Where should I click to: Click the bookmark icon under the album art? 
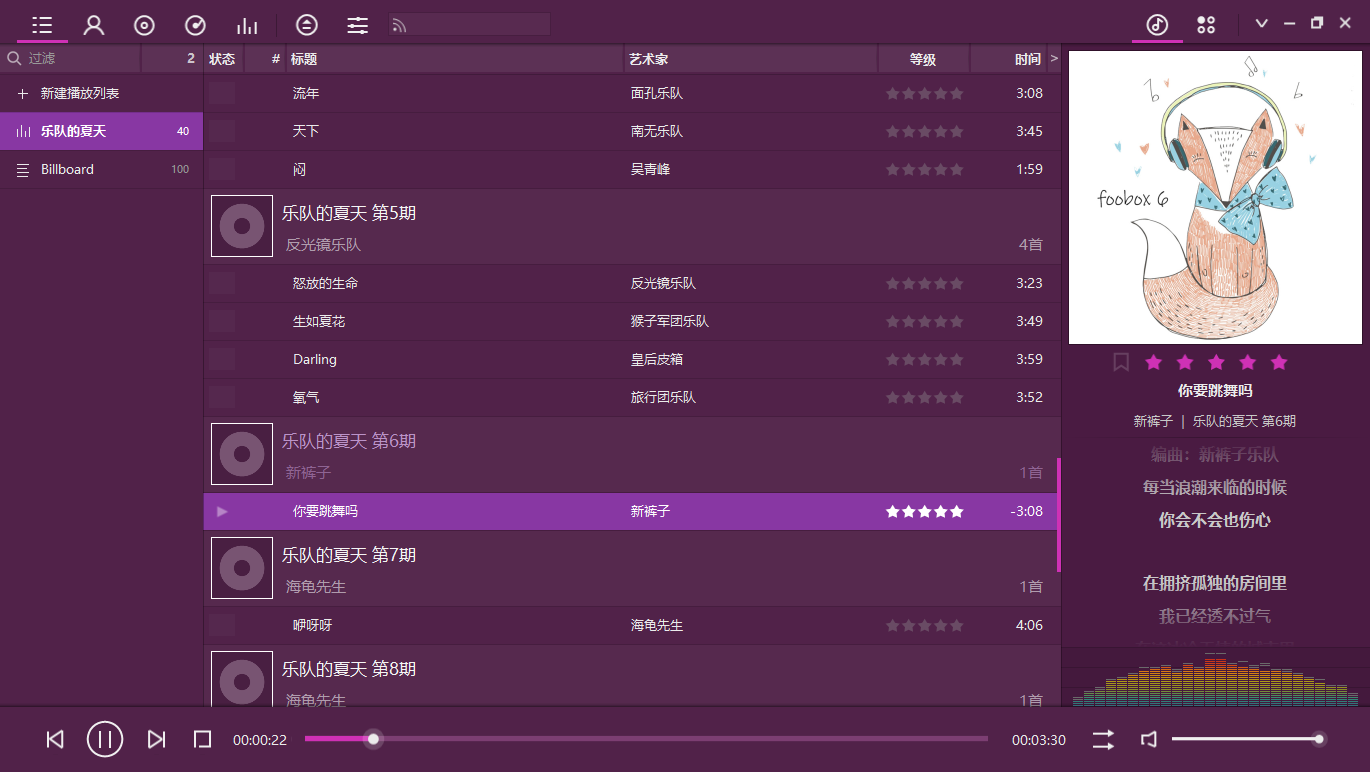coord(1120,362)
